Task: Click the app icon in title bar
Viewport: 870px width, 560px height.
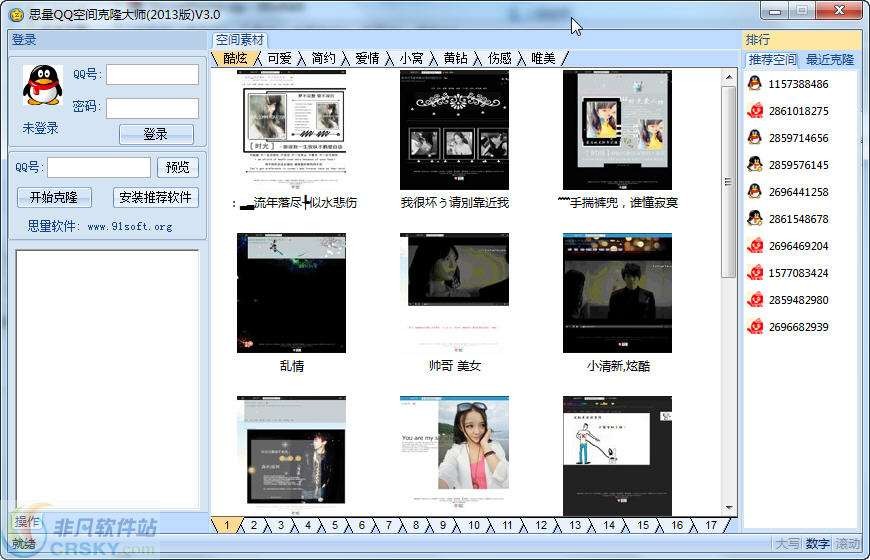Action: tap(17, 14)
